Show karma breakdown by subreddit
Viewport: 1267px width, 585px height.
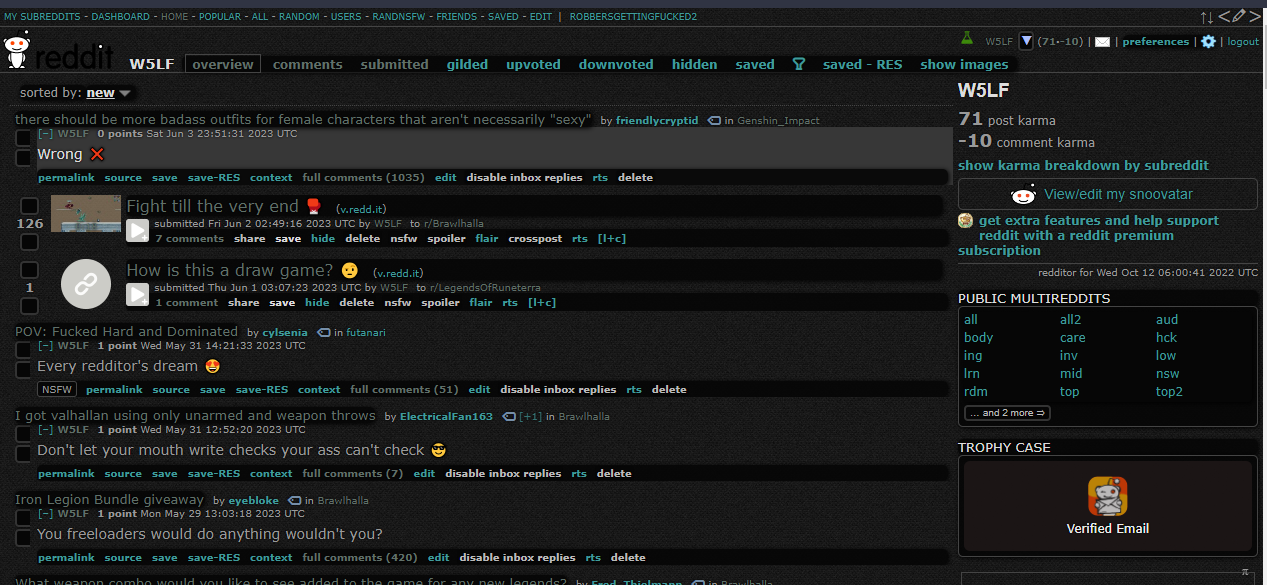tap(1083, 165)
